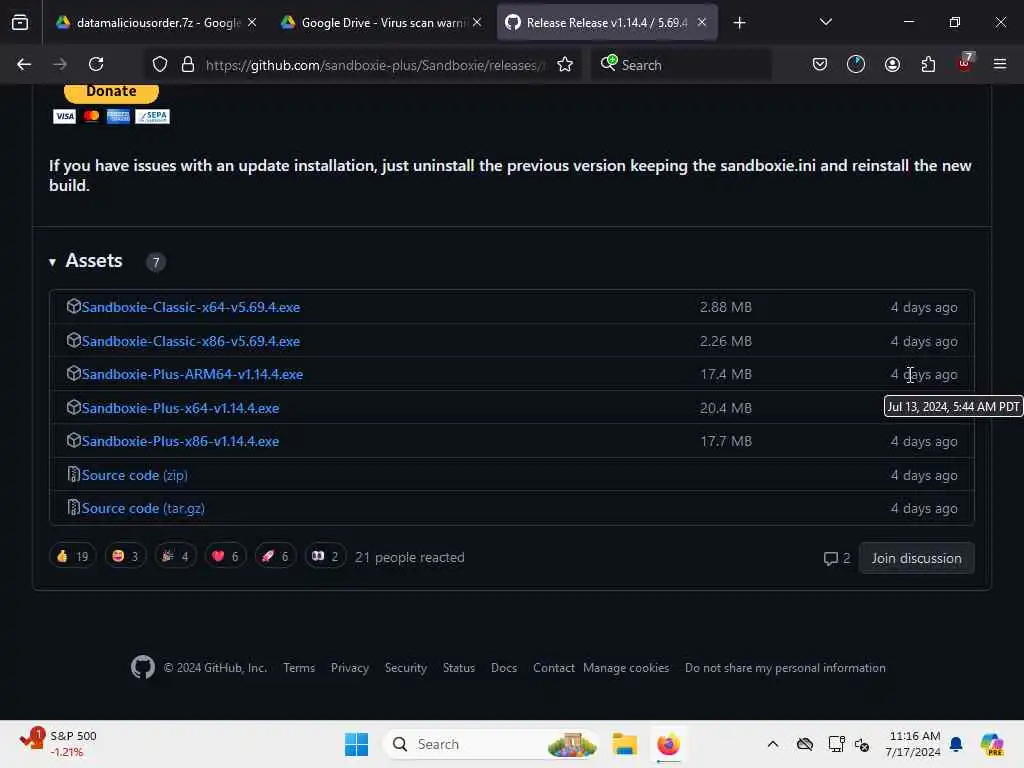Viewport: 1024px width, 768px height.
Task: Click Manage cookies in the footer
Action: 626,668
